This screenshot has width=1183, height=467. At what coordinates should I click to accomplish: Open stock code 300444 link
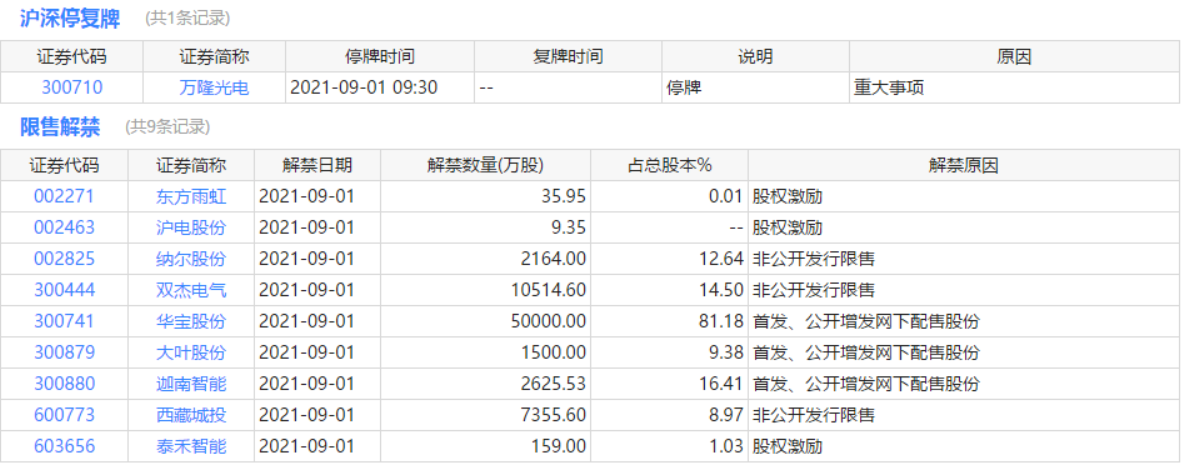tap(64, 291)
